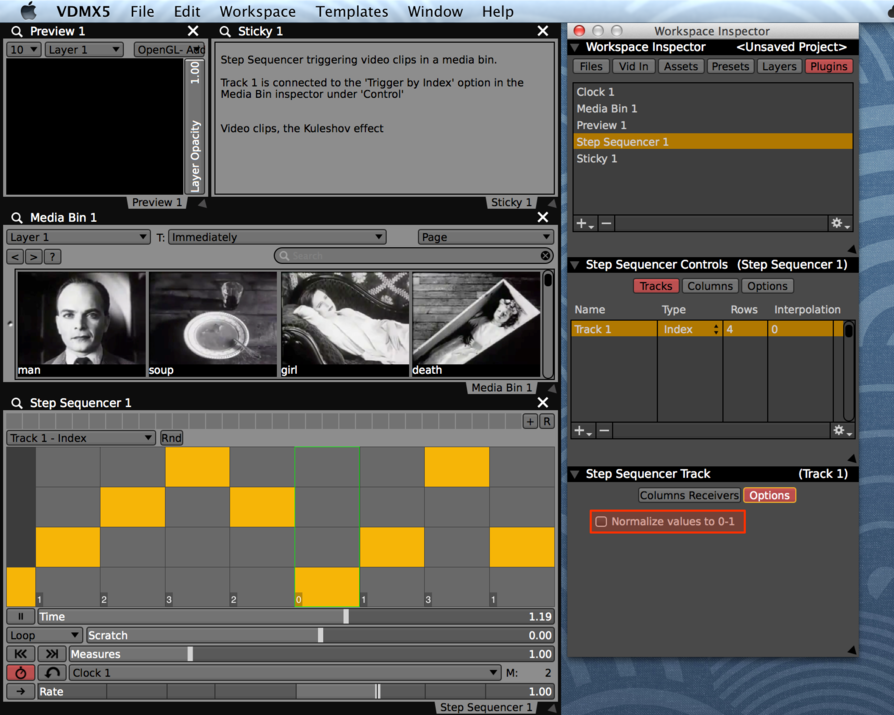Click the Measures slider
This screenshot has width=894, height=715.
click(x=311, y=654)
